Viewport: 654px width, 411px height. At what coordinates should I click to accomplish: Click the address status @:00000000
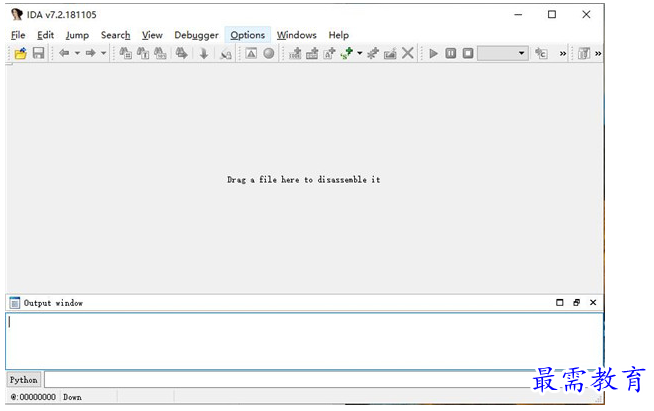coord(33,397)
